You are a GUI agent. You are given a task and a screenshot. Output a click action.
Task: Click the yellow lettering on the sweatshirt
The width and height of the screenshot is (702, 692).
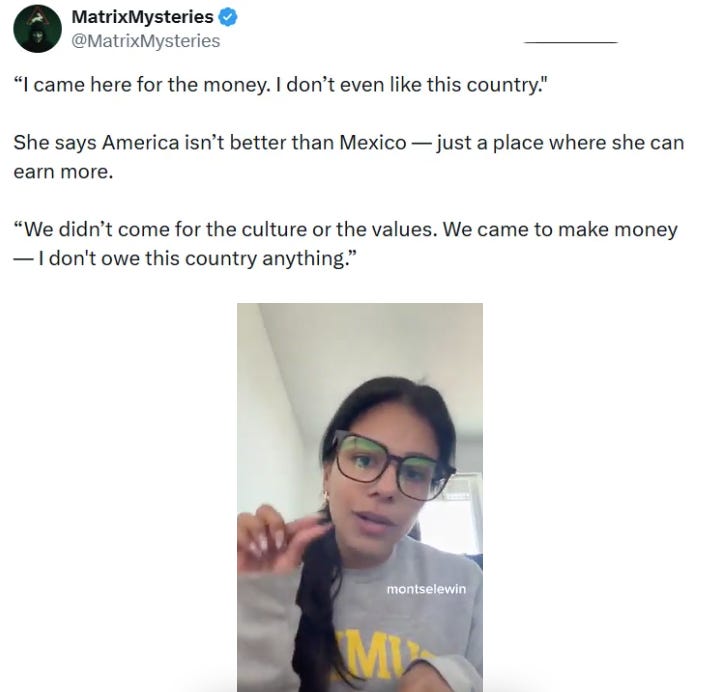click(381, 655)
